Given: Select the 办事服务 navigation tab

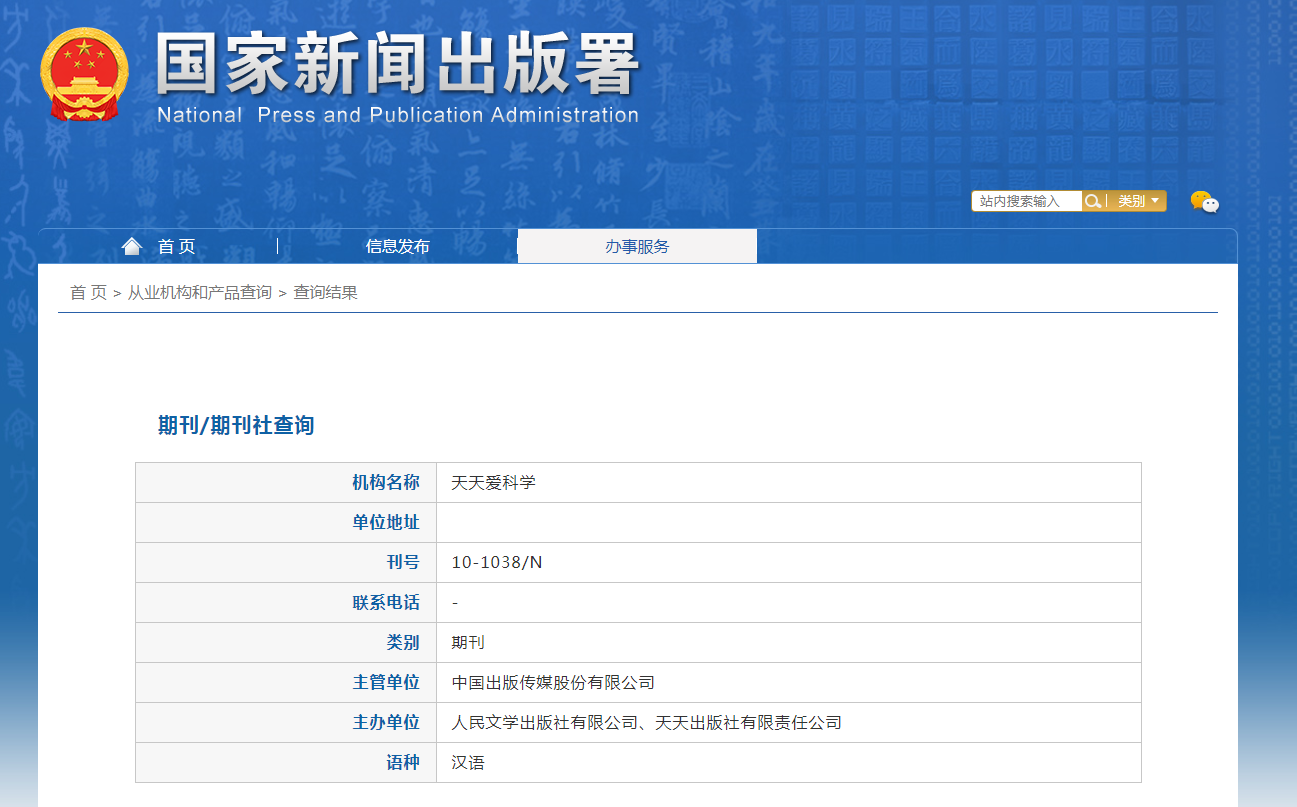Looking at the screenshot, I should point(637,247).
